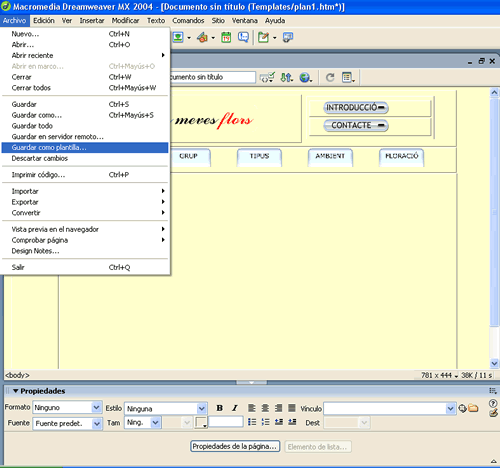The height and width of the screenshot is (468, 500).
Task: Click the FLORACIÓ tab button in page
Action: tap(402, 157)
